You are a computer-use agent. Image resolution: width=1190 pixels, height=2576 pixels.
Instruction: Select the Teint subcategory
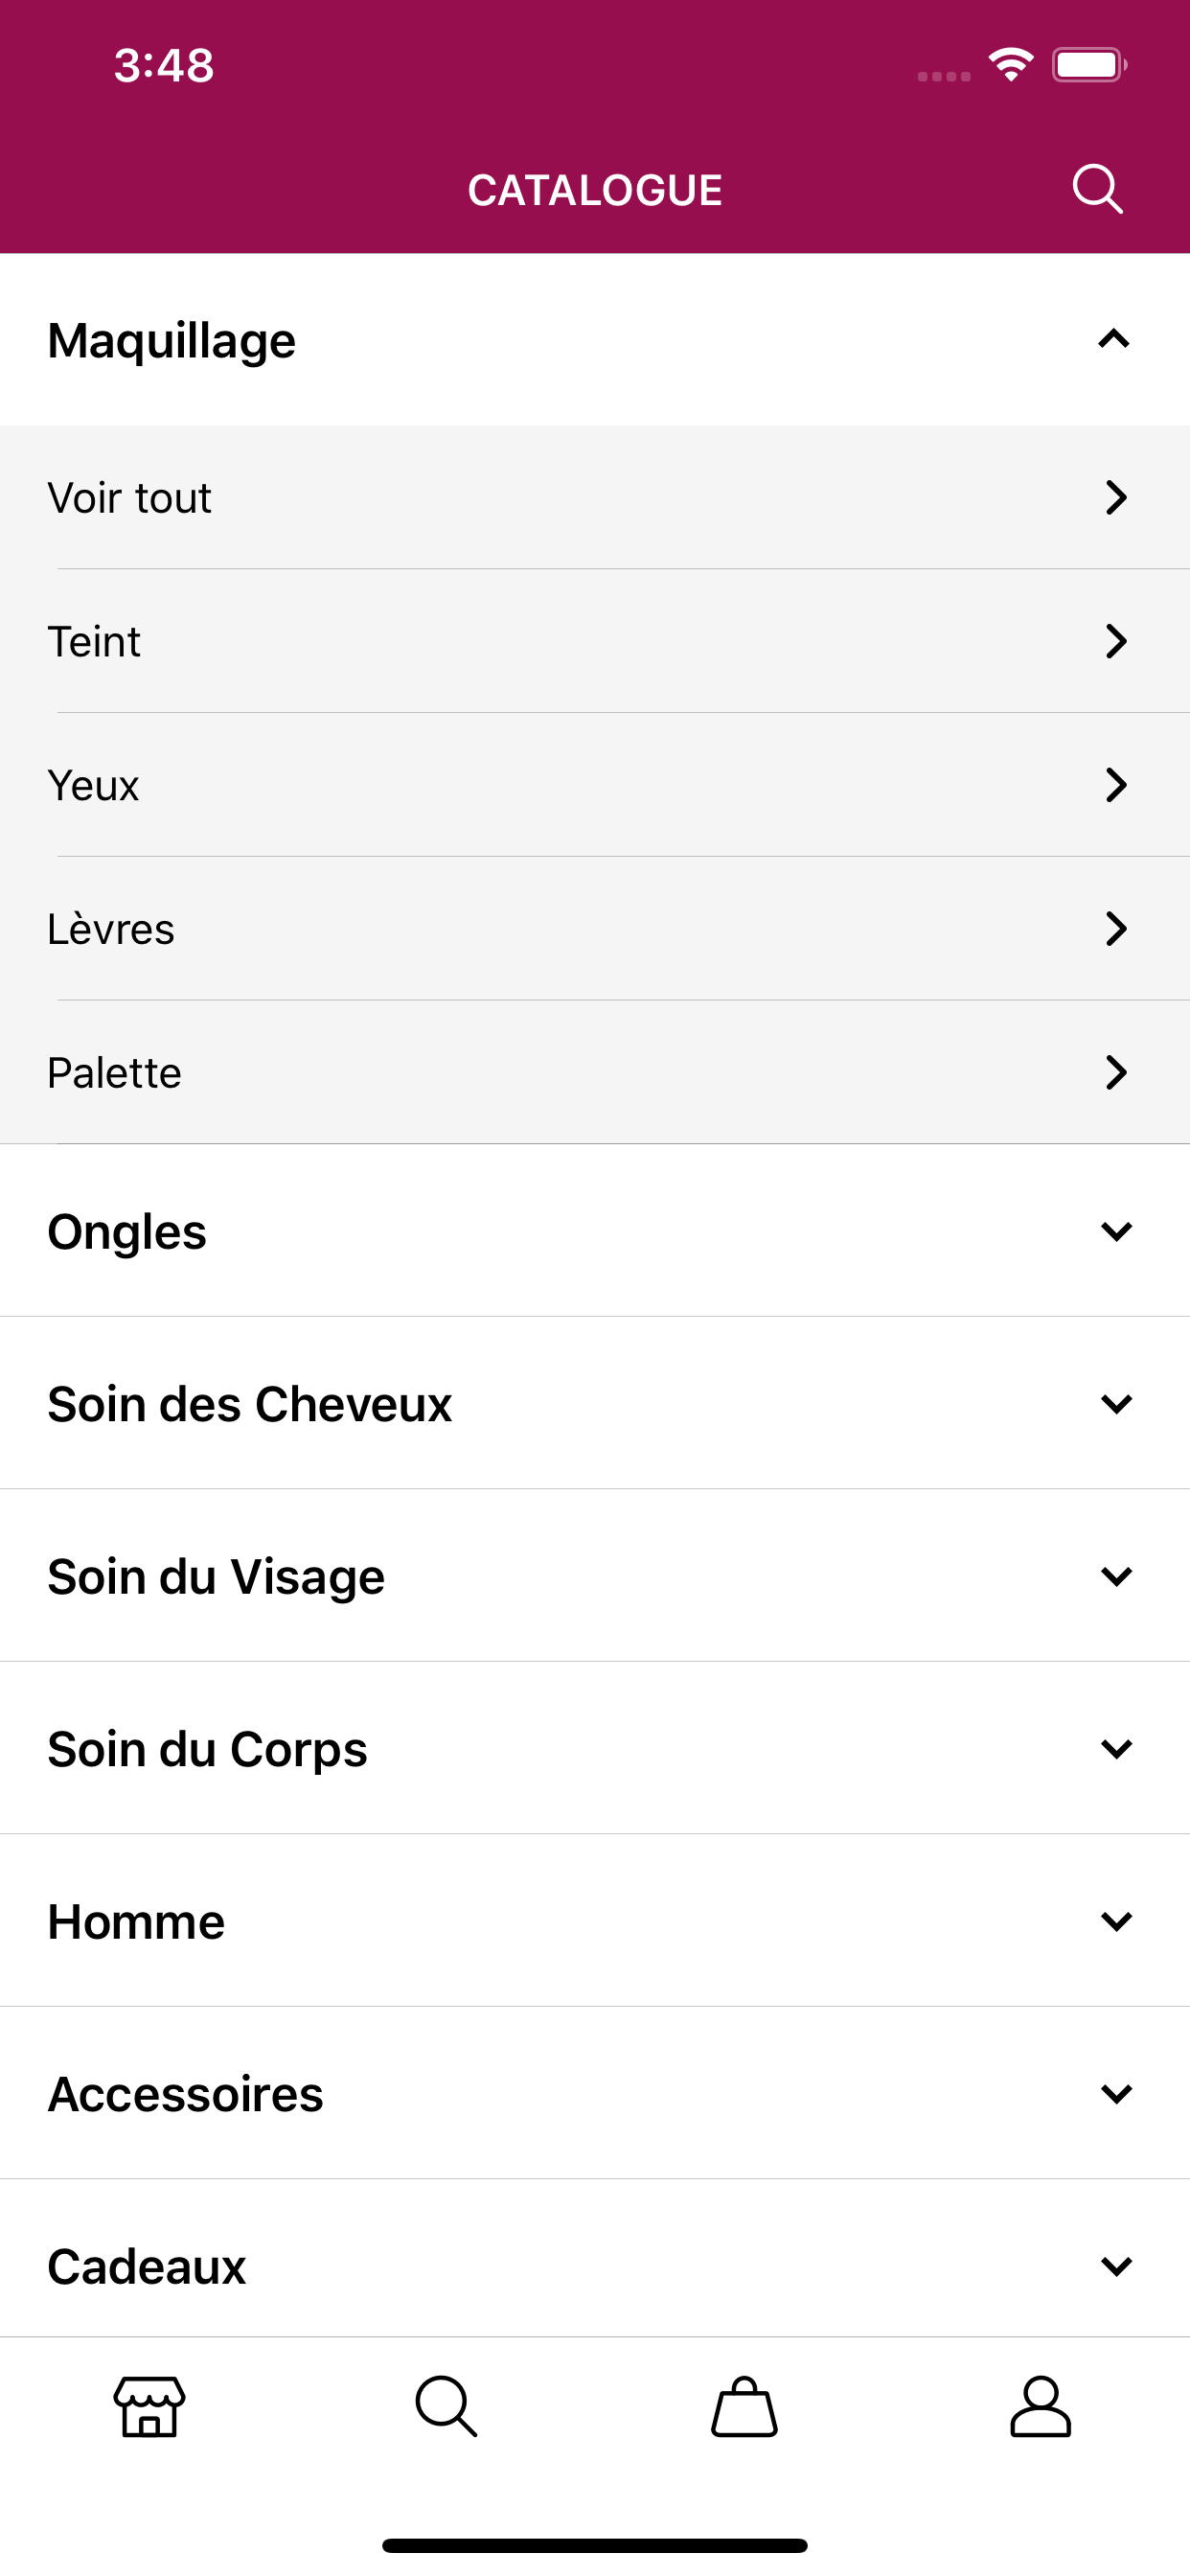click(x=594, y=641)
